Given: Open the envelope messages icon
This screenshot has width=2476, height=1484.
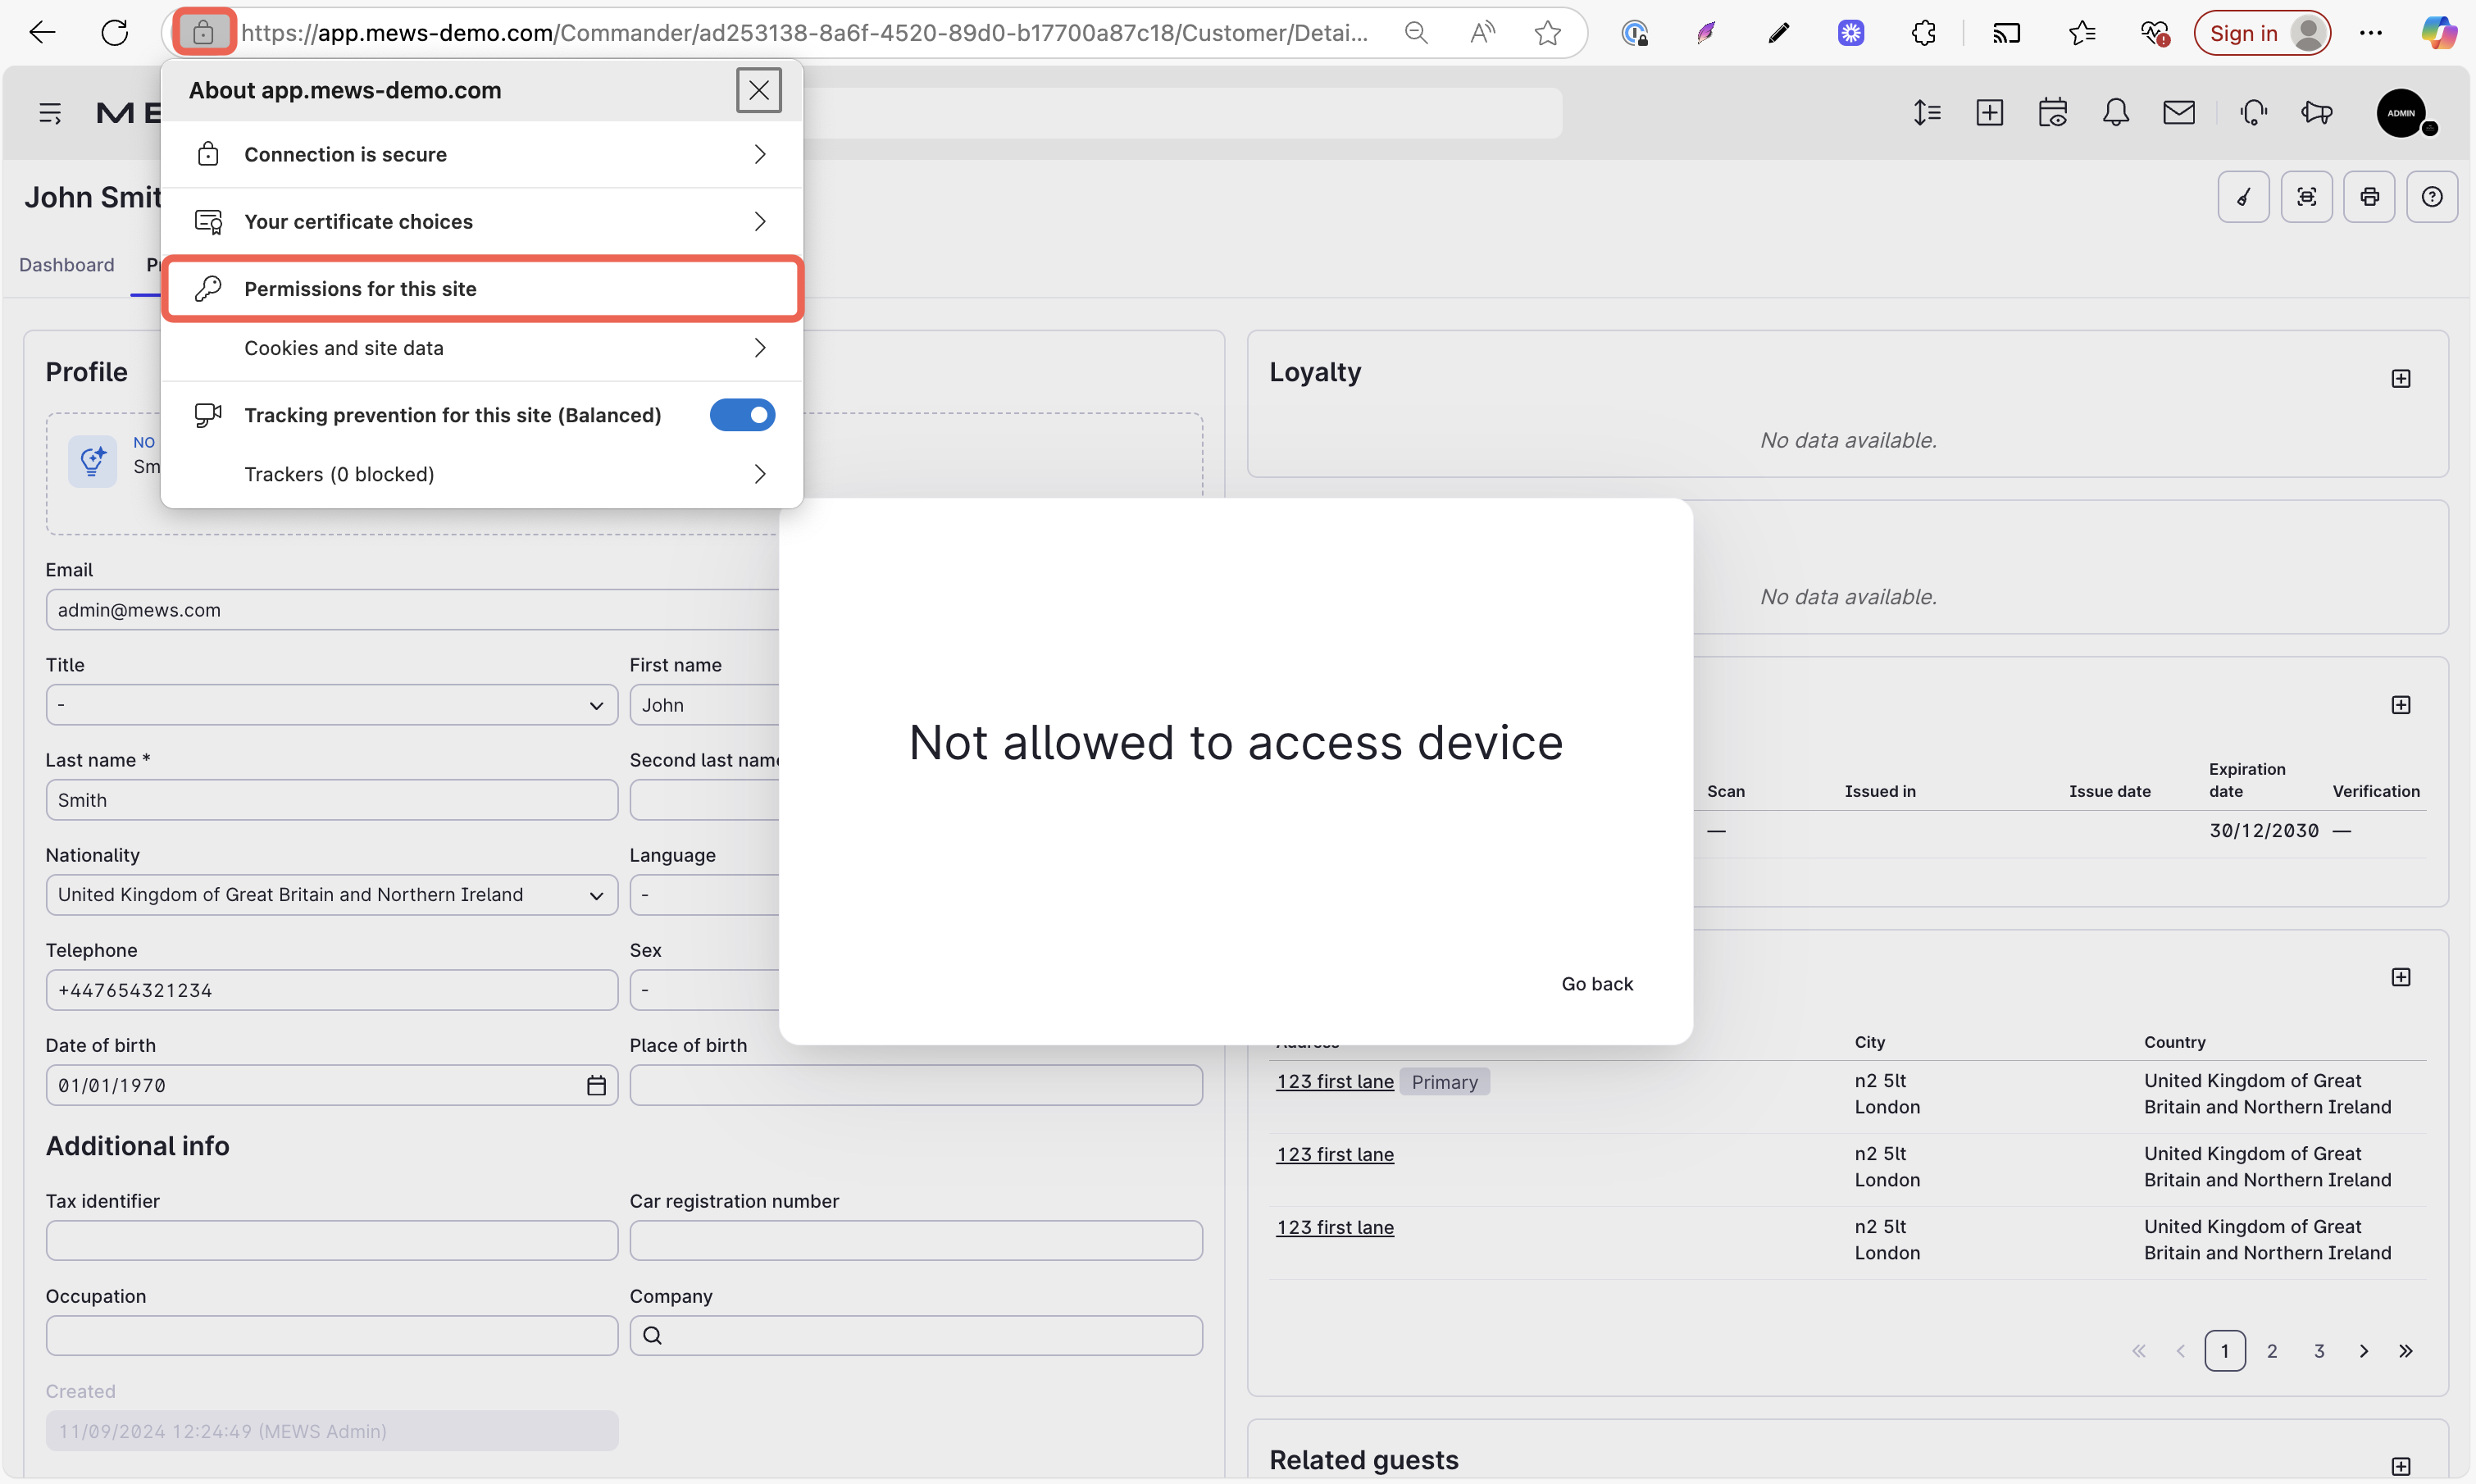Looking at the screenshot, I should click(x=2178, y=113).
